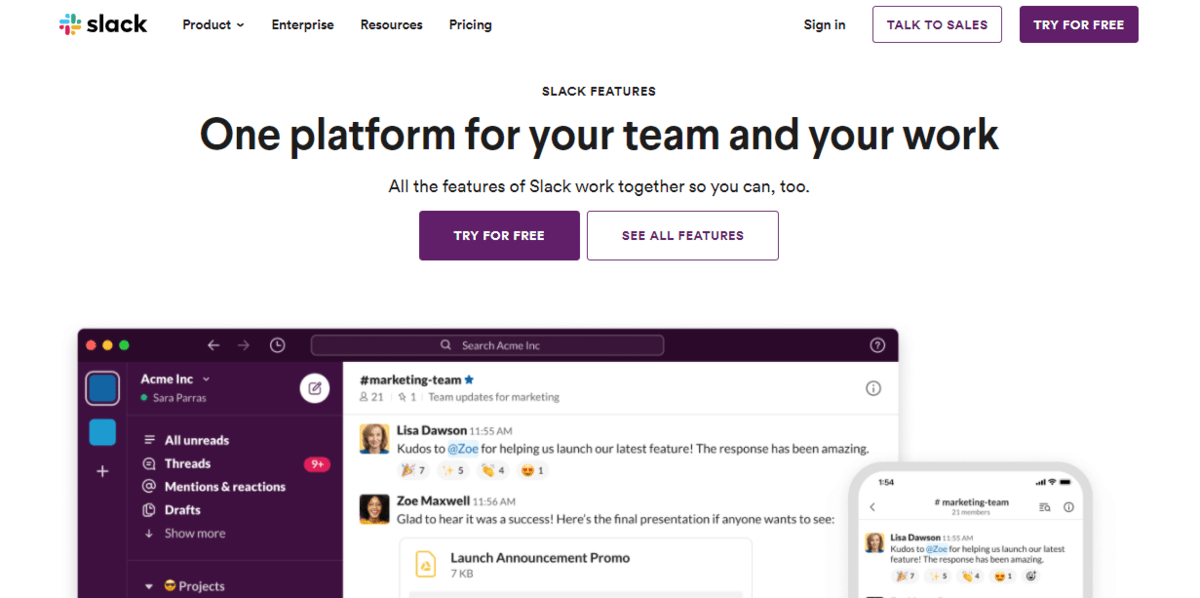The height and width of the screenshot is (598, 1200).
Task: Click the Slack logo in header
Action: pos(103,24)
